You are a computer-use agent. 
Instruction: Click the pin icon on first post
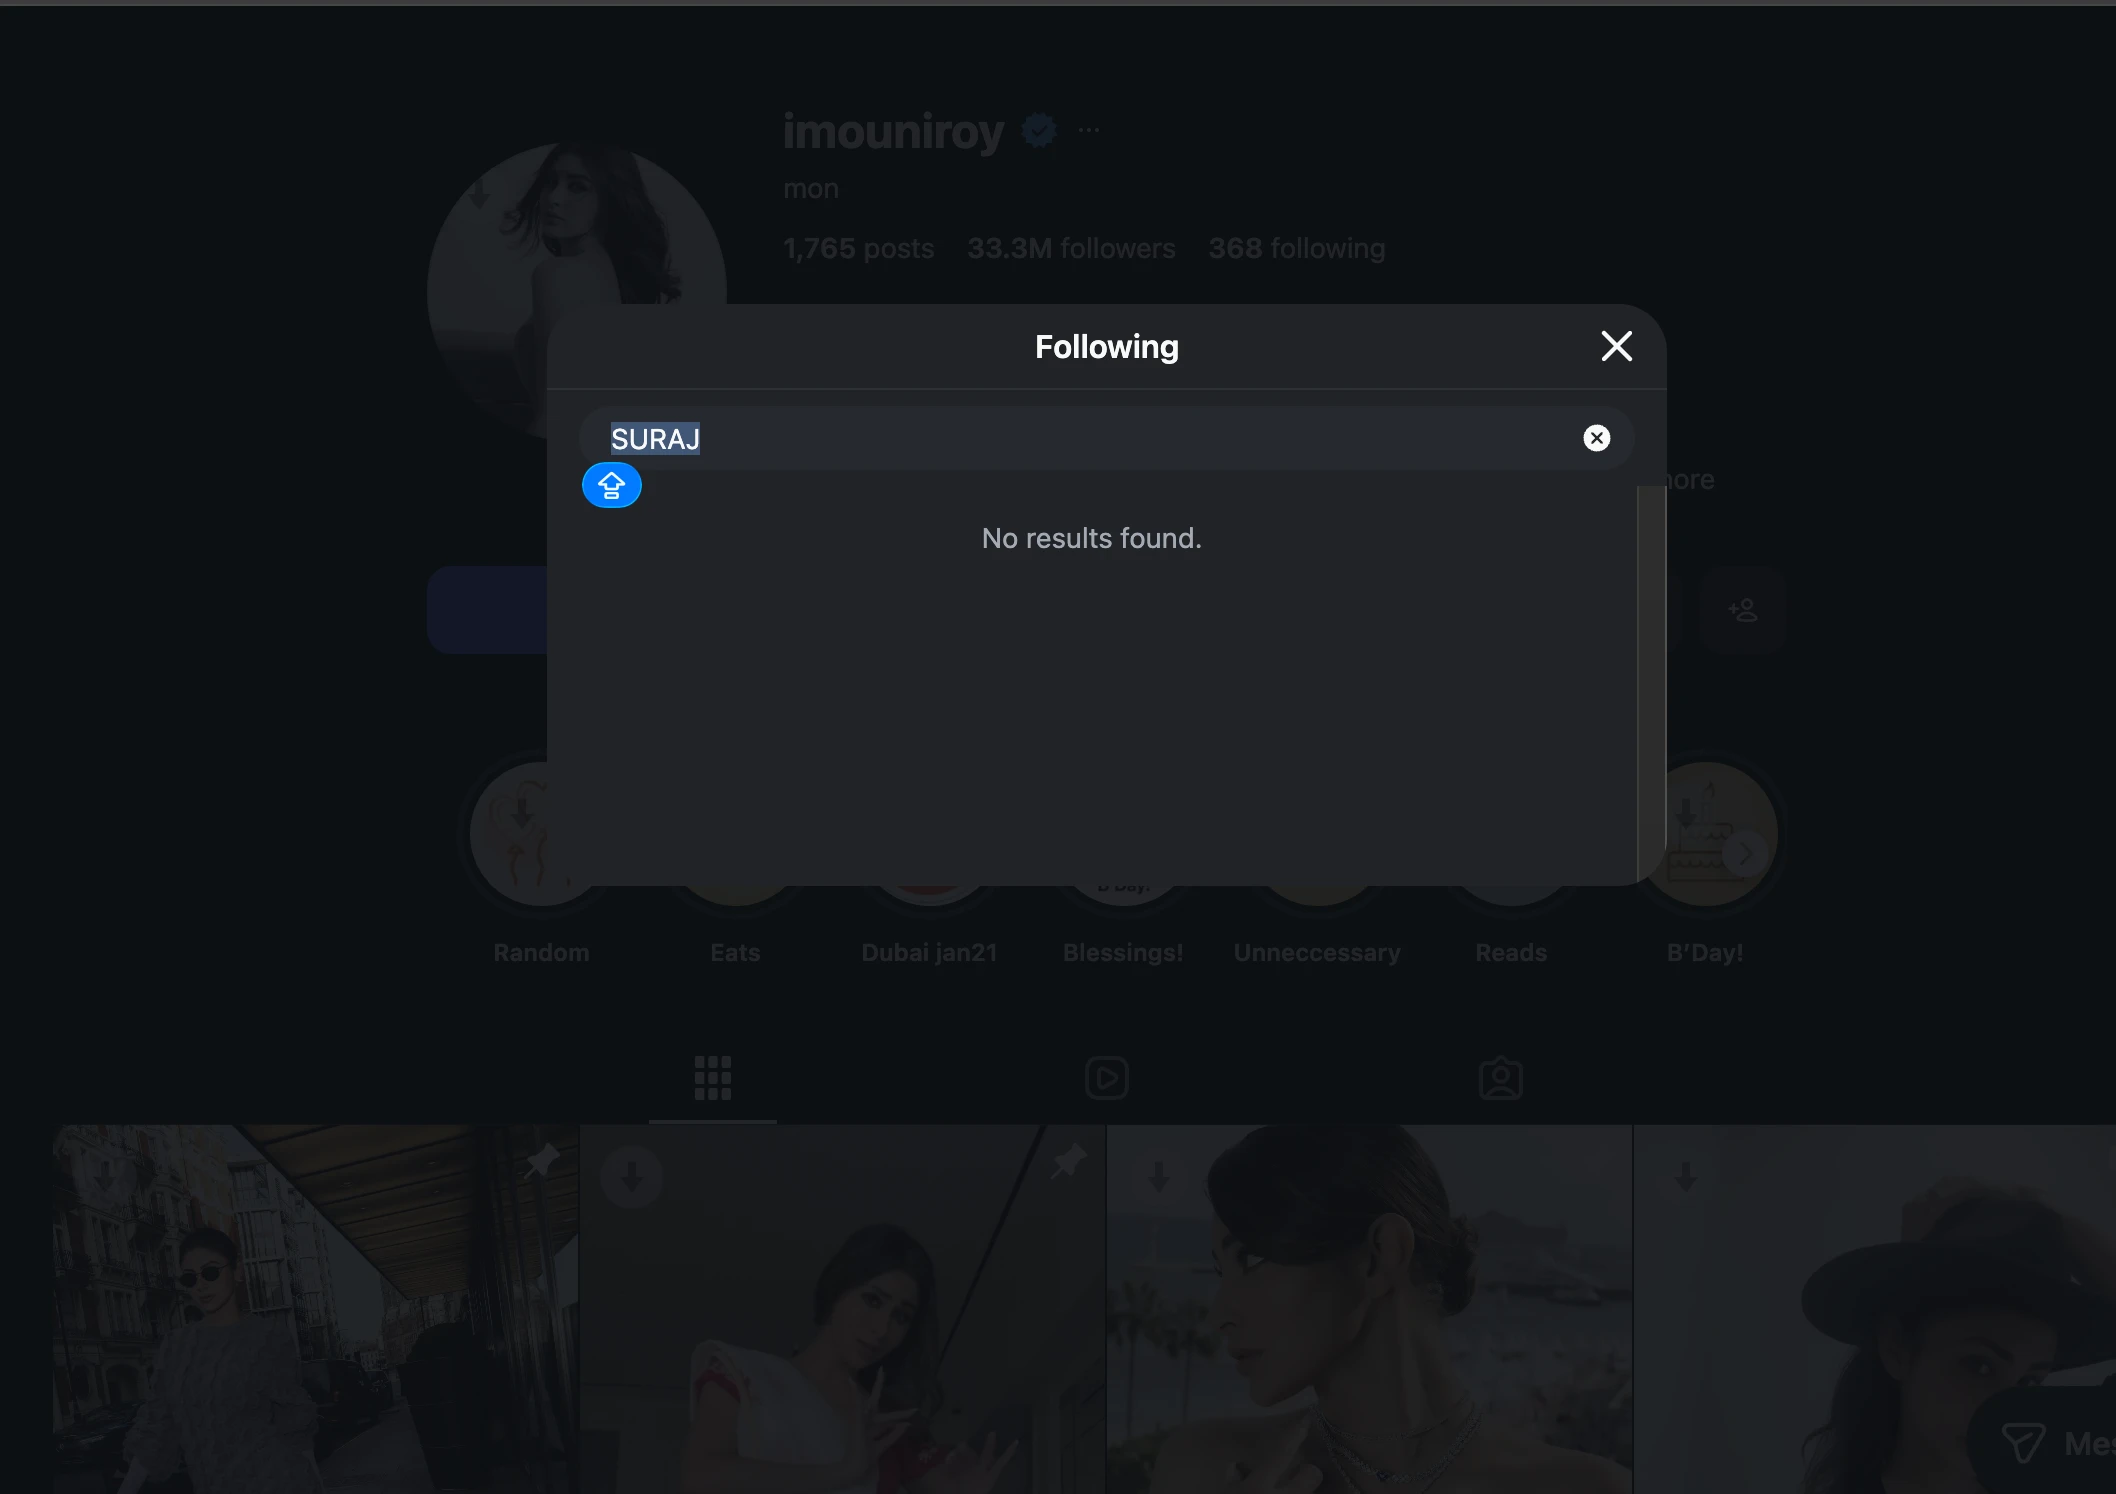coord(542,1160)
